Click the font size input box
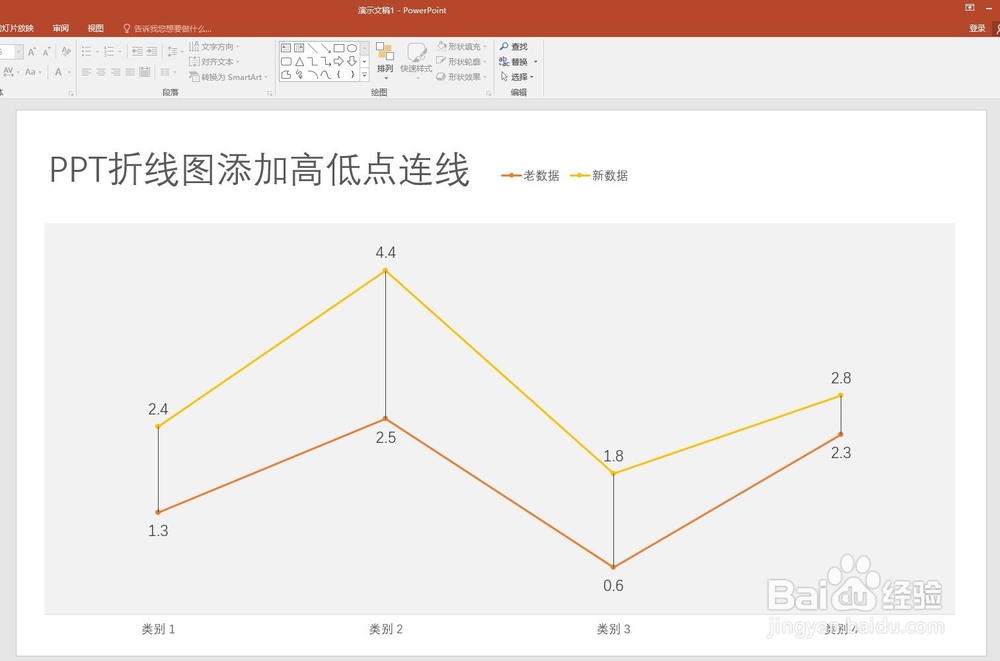 click(8, 50)
